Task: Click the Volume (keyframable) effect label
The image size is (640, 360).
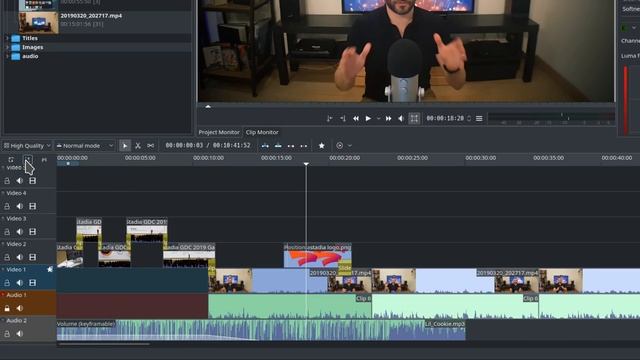Action: 86,324
